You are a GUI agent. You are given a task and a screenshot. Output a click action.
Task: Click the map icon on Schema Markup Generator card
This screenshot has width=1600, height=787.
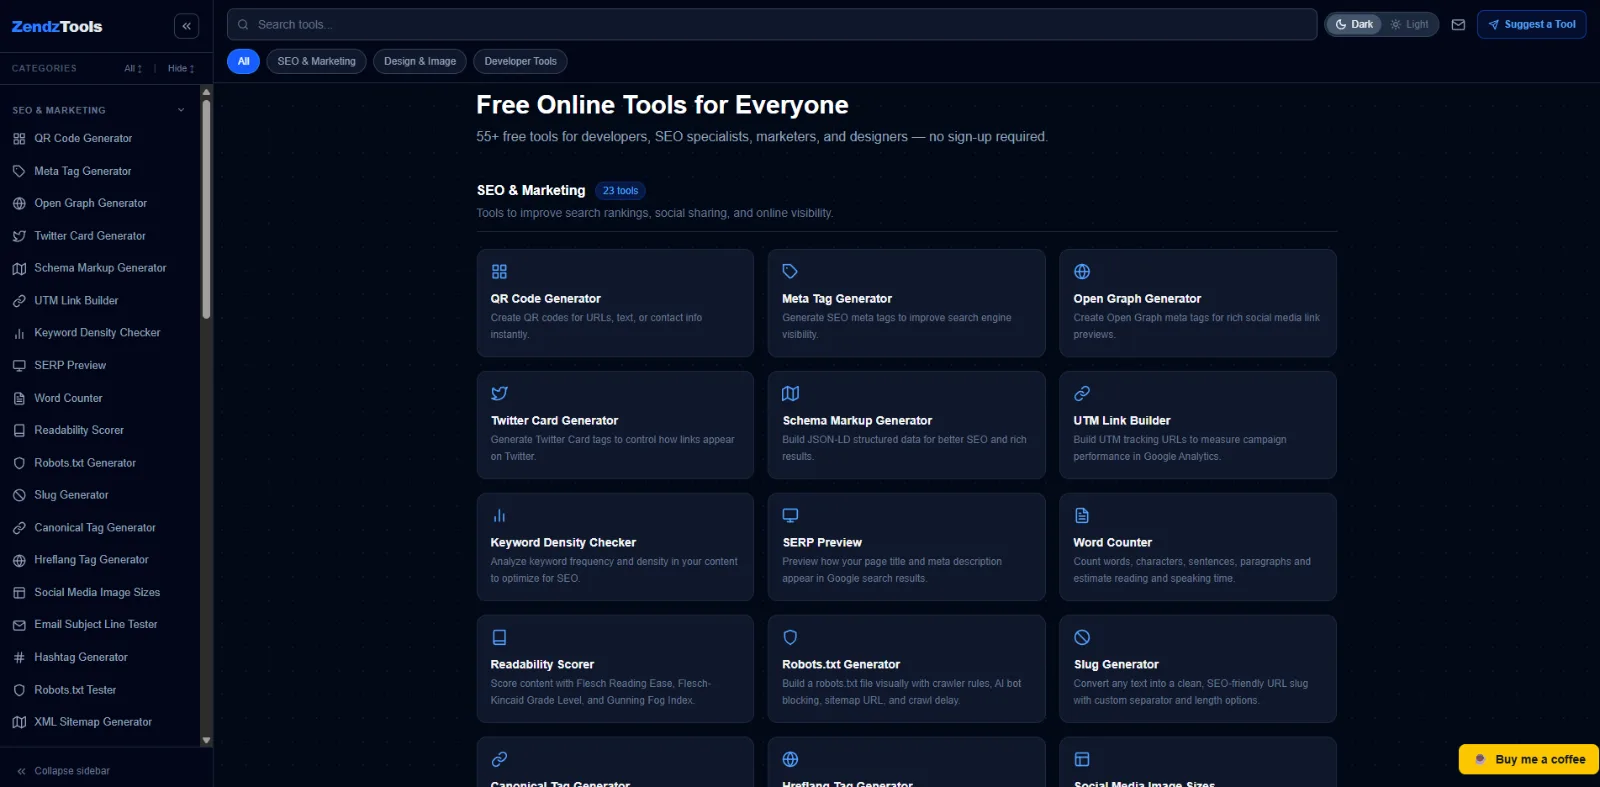click(x=790, y=393)
